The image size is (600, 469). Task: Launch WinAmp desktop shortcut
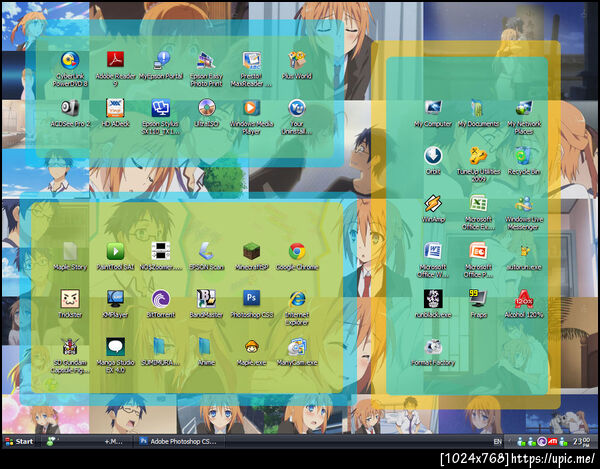(433, 204)
